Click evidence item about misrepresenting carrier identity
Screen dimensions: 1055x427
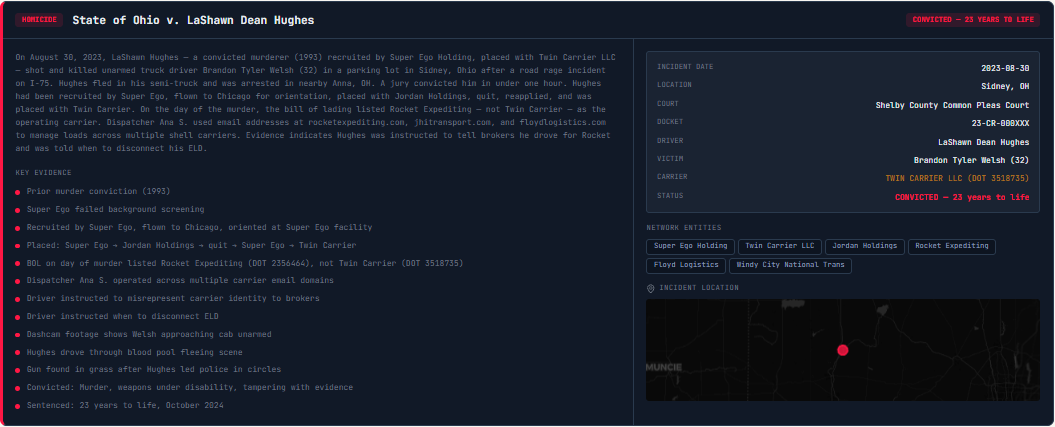point(173,299)
